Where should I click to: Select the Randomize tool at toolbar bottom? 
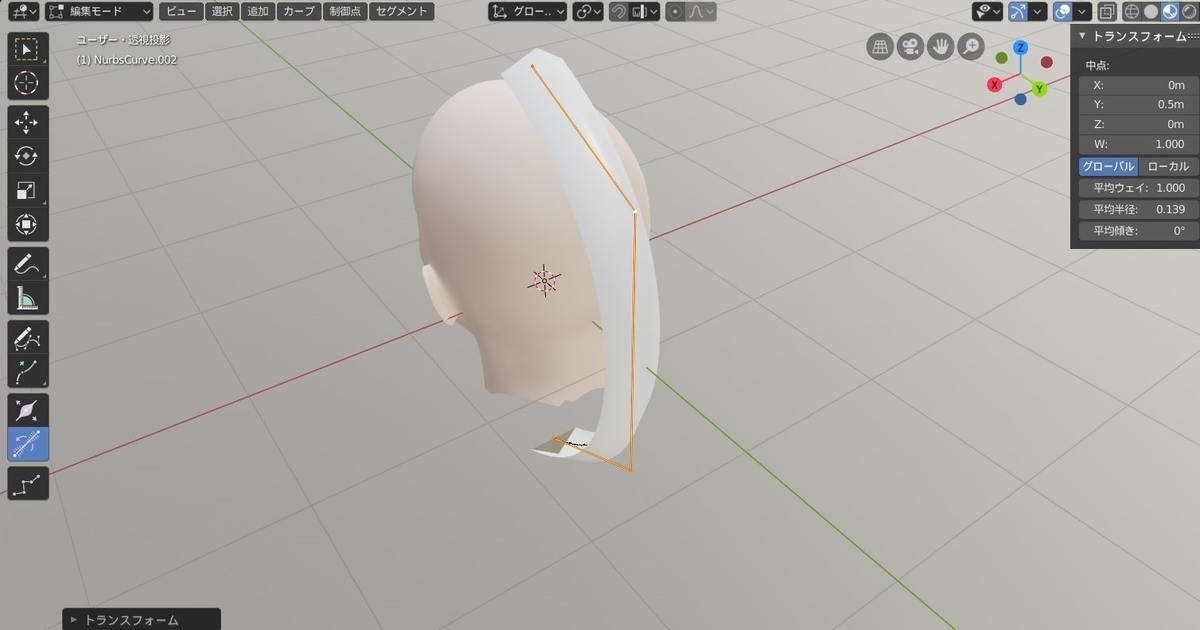(28, 483)
